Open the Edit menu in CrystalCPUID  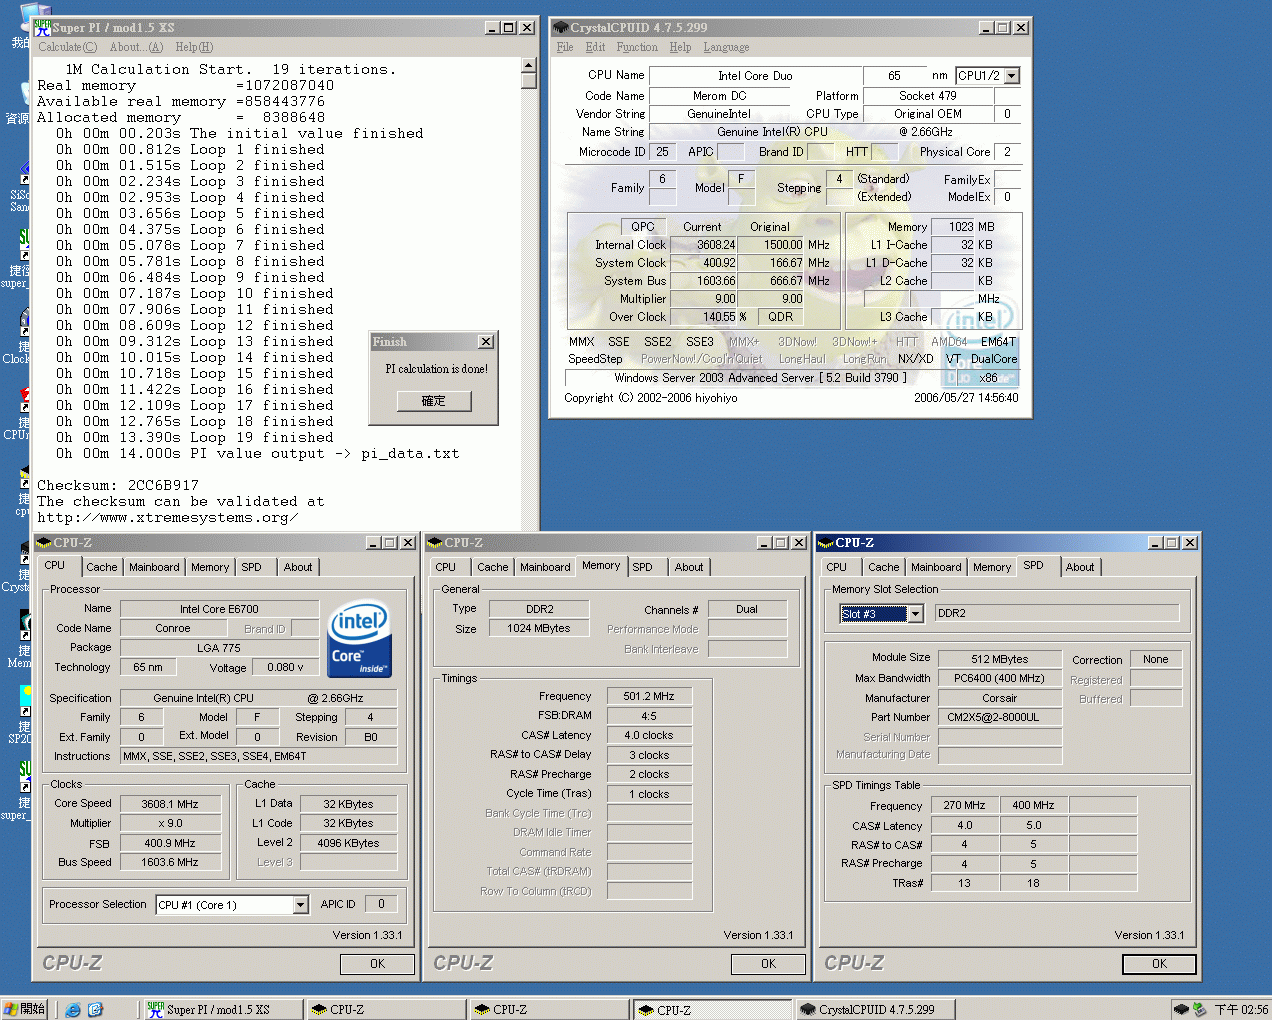coord(595,47)
